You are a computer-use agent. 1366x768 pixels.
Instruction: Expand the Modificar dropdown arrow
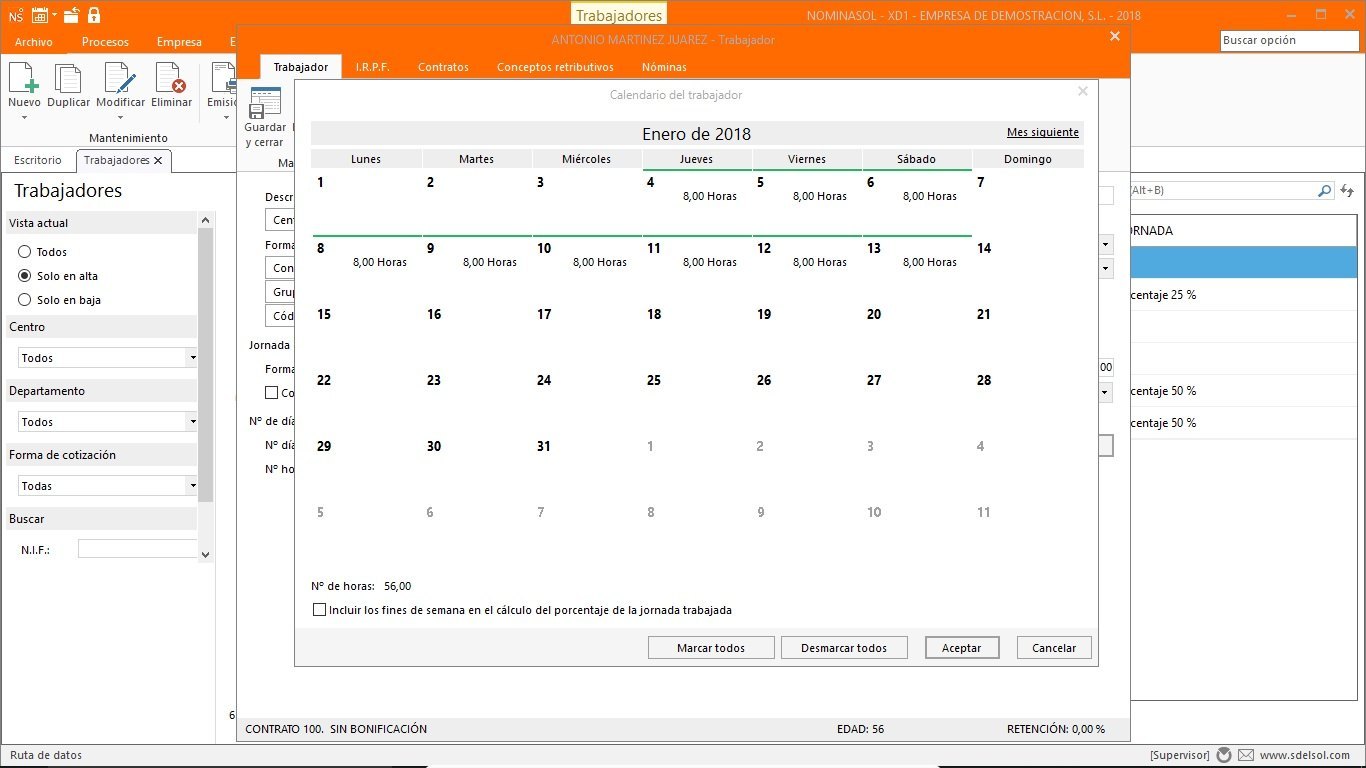point(120,118)
